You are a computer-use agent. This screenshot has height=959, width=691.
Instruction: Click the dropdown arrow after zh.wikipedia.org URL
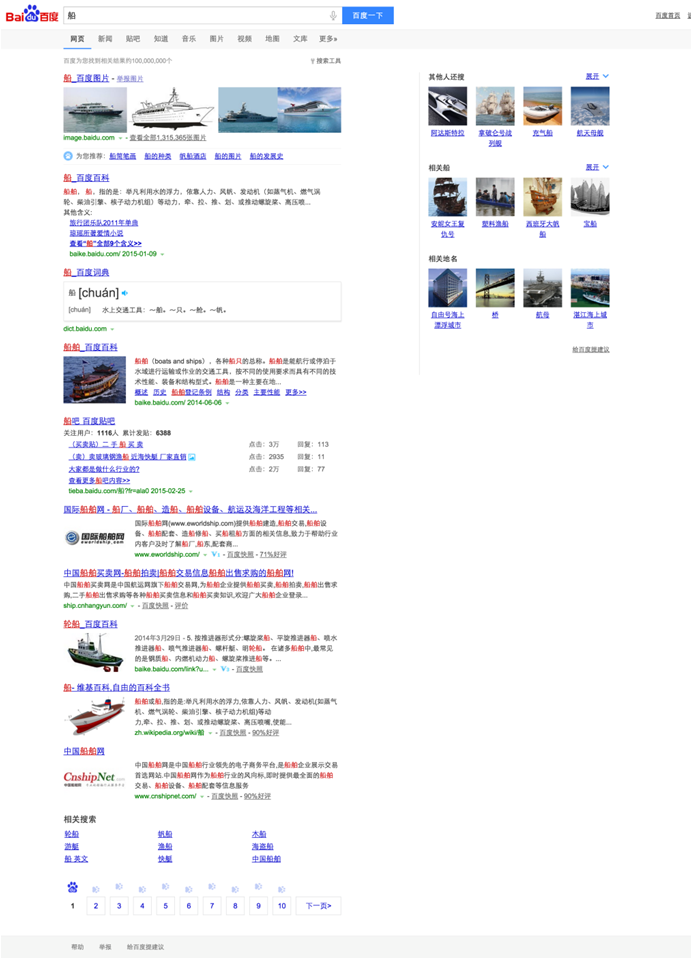tap(210, 733)
